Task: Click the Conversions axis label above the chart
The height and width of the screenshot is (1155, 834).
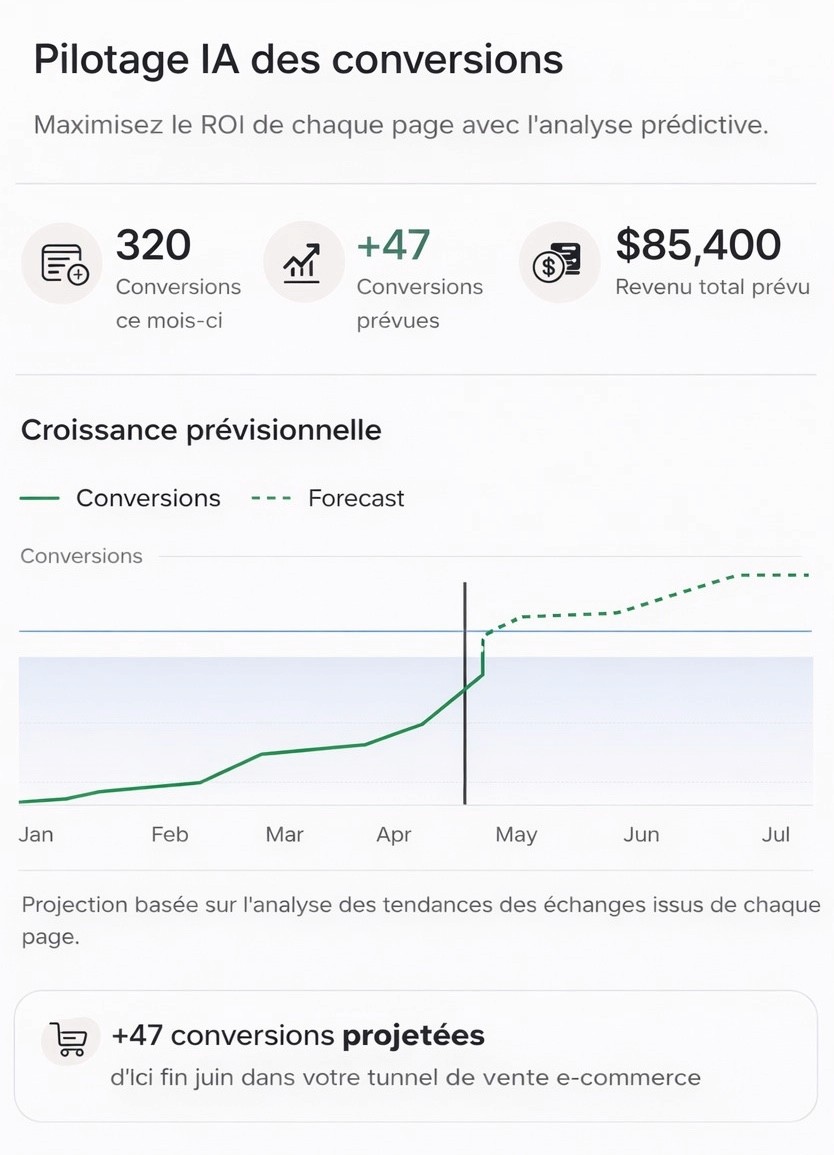Action: 81,556
